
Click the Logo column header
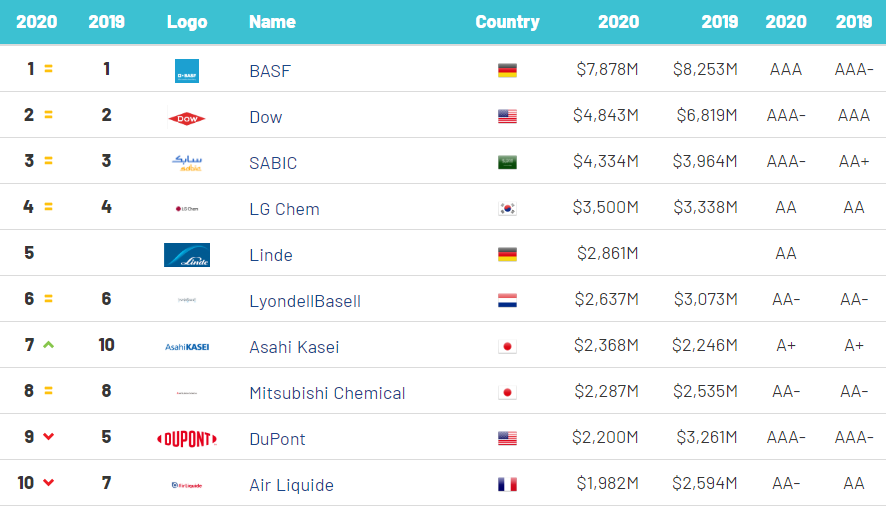pos(187,22)
